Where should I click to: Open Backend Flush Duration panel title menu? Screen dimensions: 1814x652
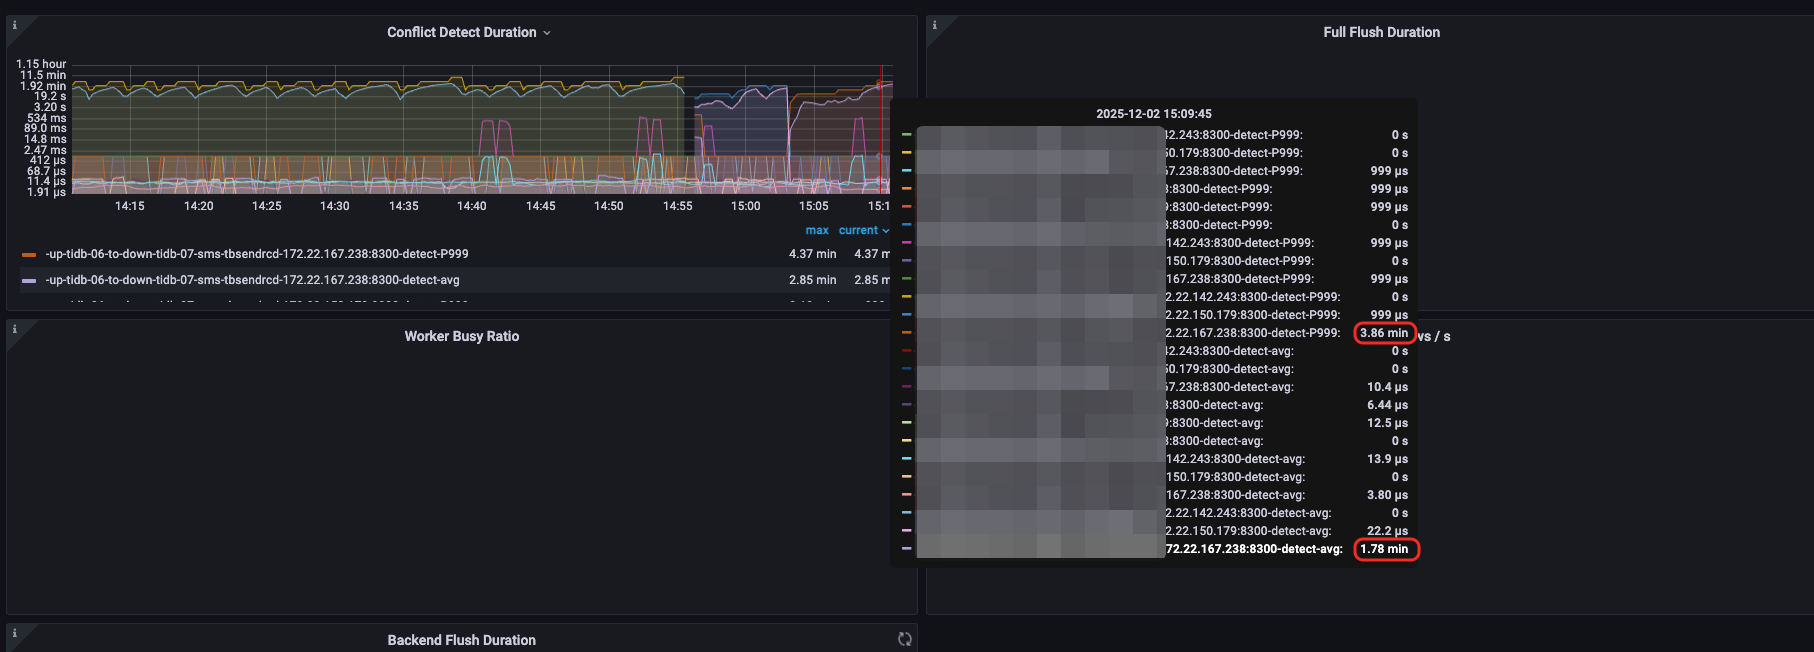461,640
